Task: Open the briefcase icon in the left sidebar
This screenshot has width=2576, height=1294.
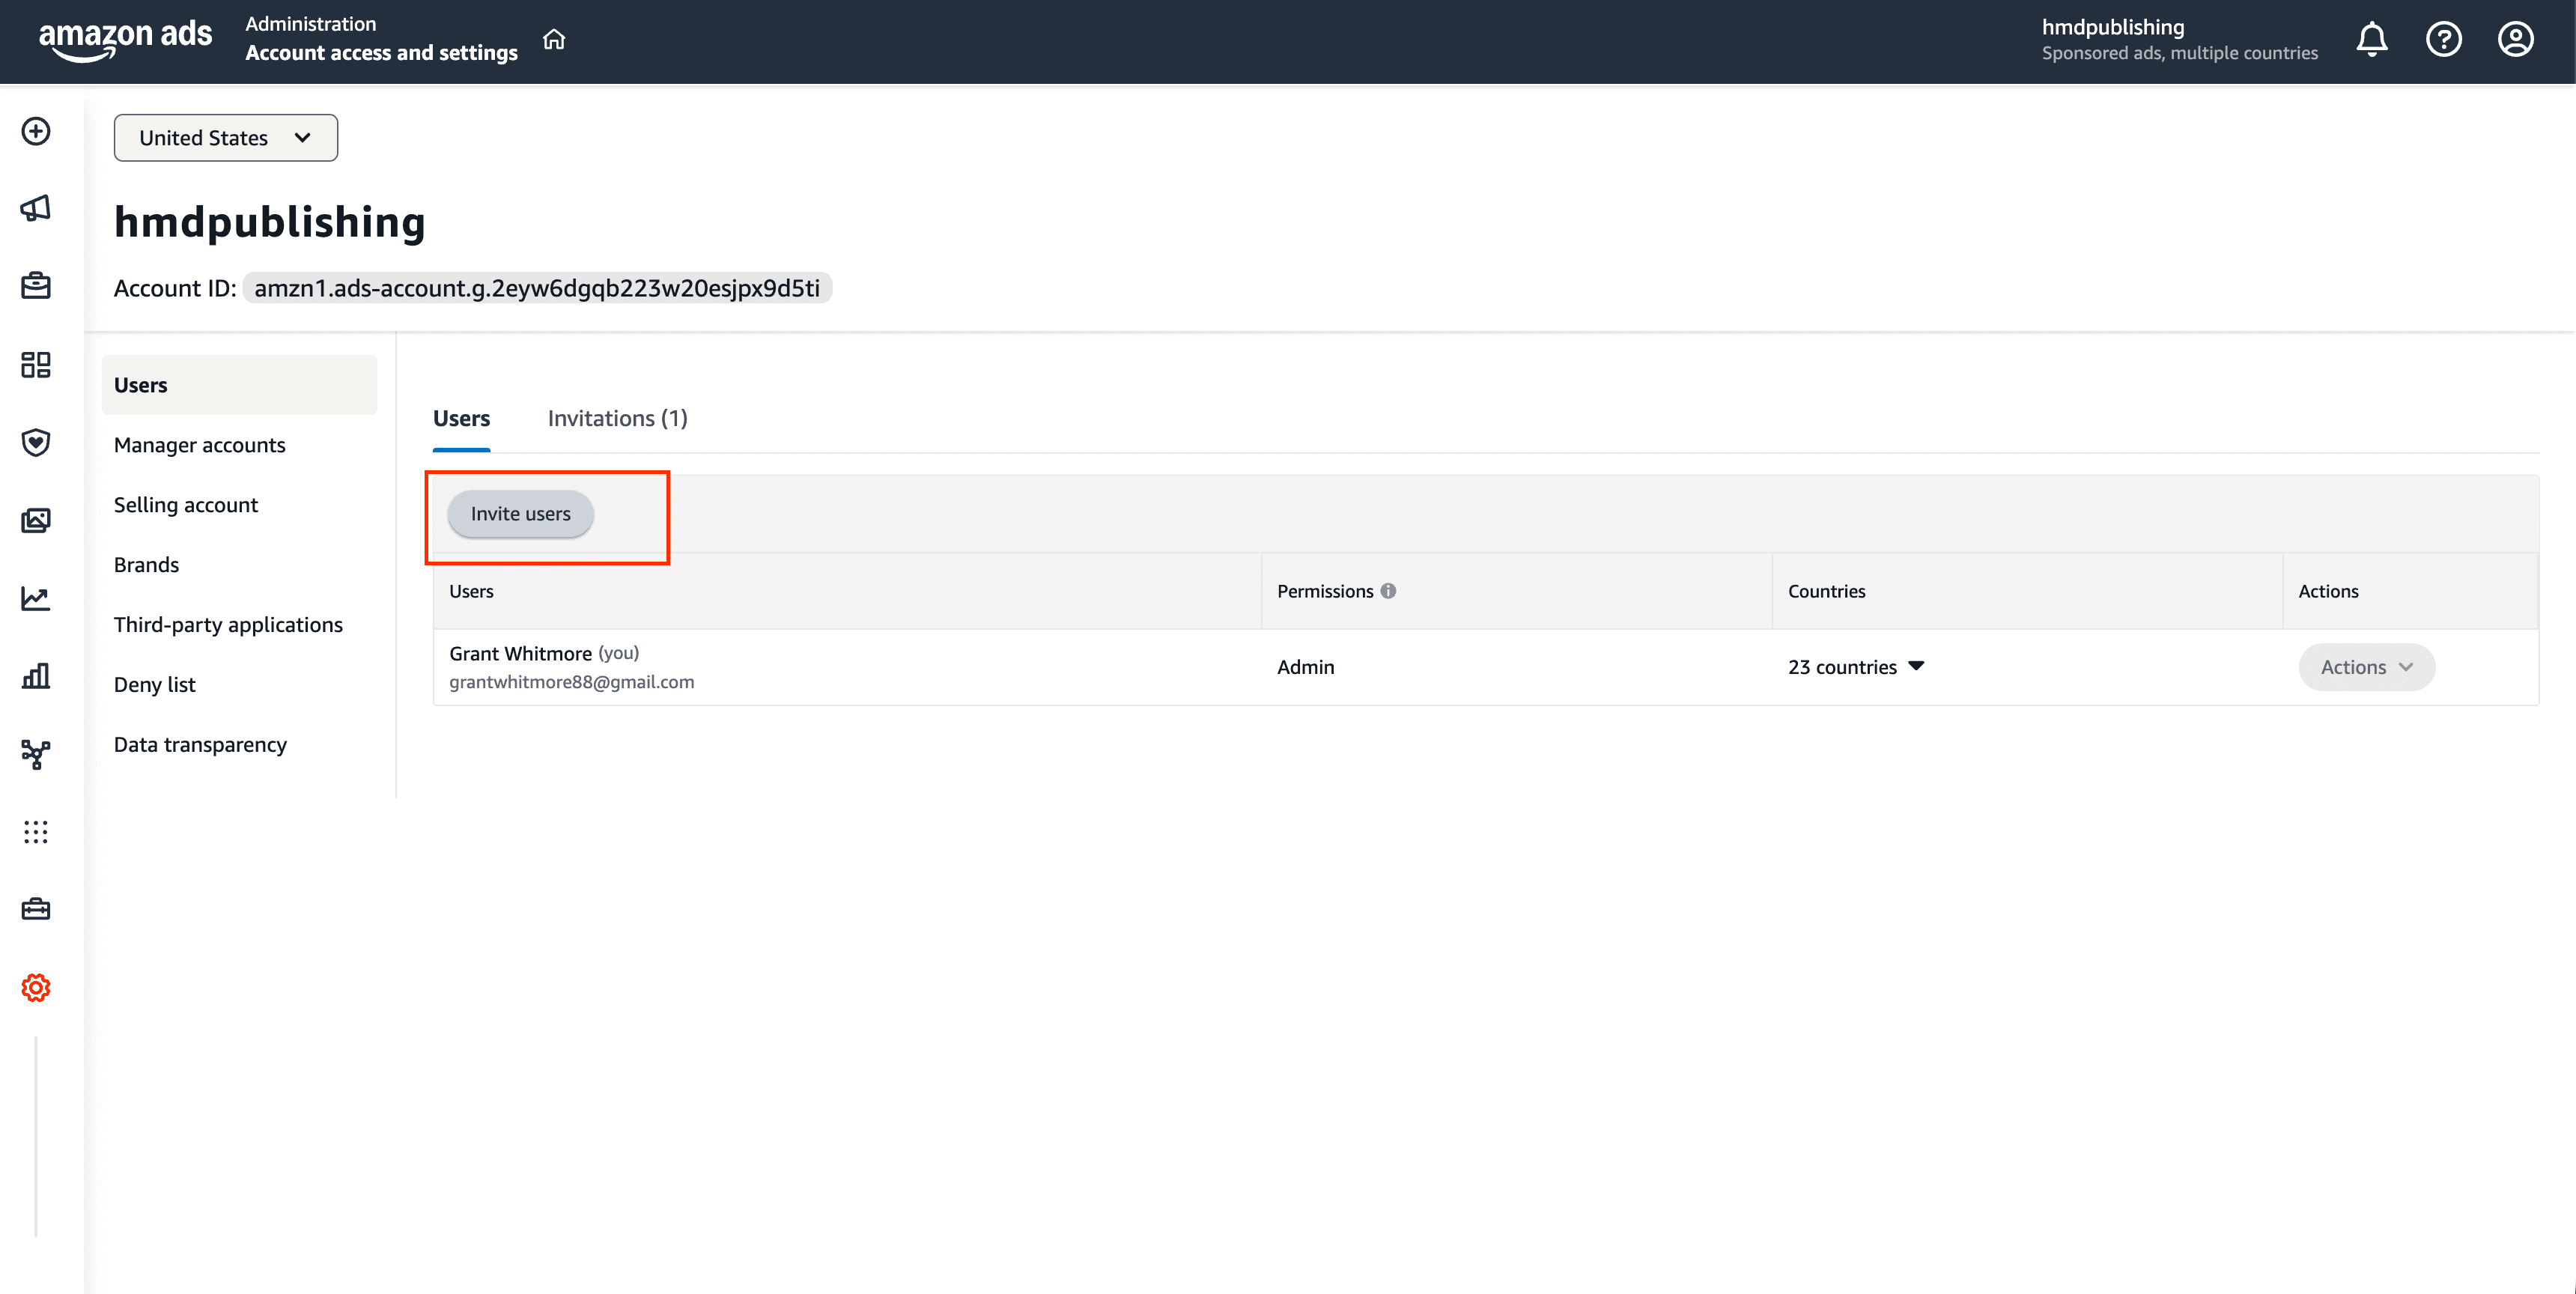Action: coord(36,286)
